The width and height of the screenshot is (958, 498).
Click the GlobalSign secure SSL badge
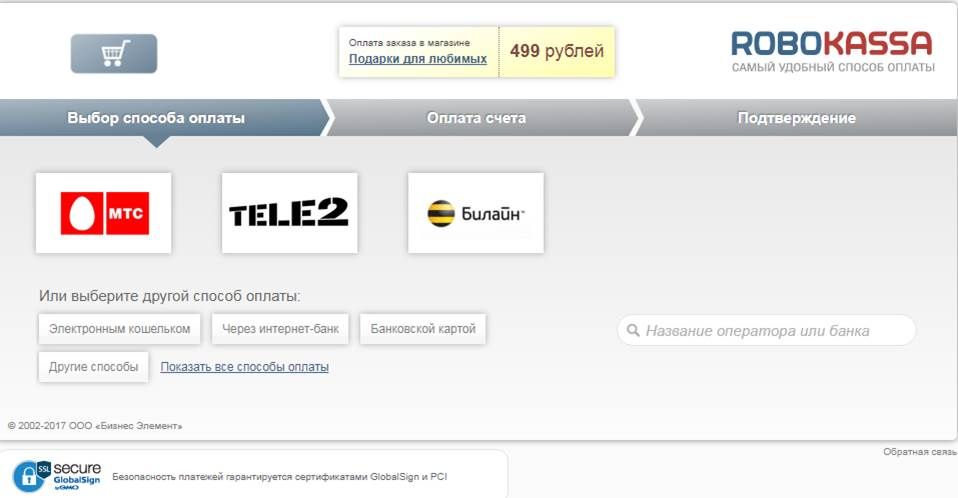(x=57, y=476)
